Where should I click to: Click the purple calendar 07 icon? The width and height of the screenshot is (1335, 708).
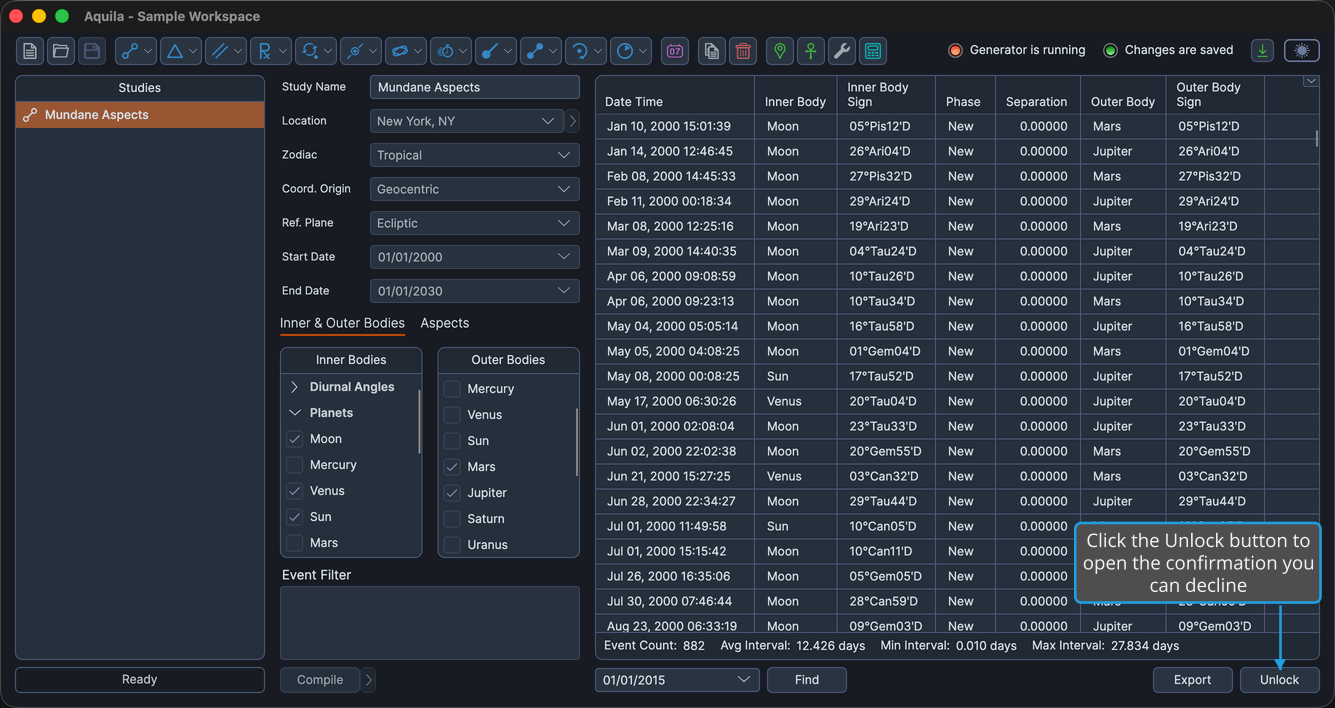pos(675,51)
